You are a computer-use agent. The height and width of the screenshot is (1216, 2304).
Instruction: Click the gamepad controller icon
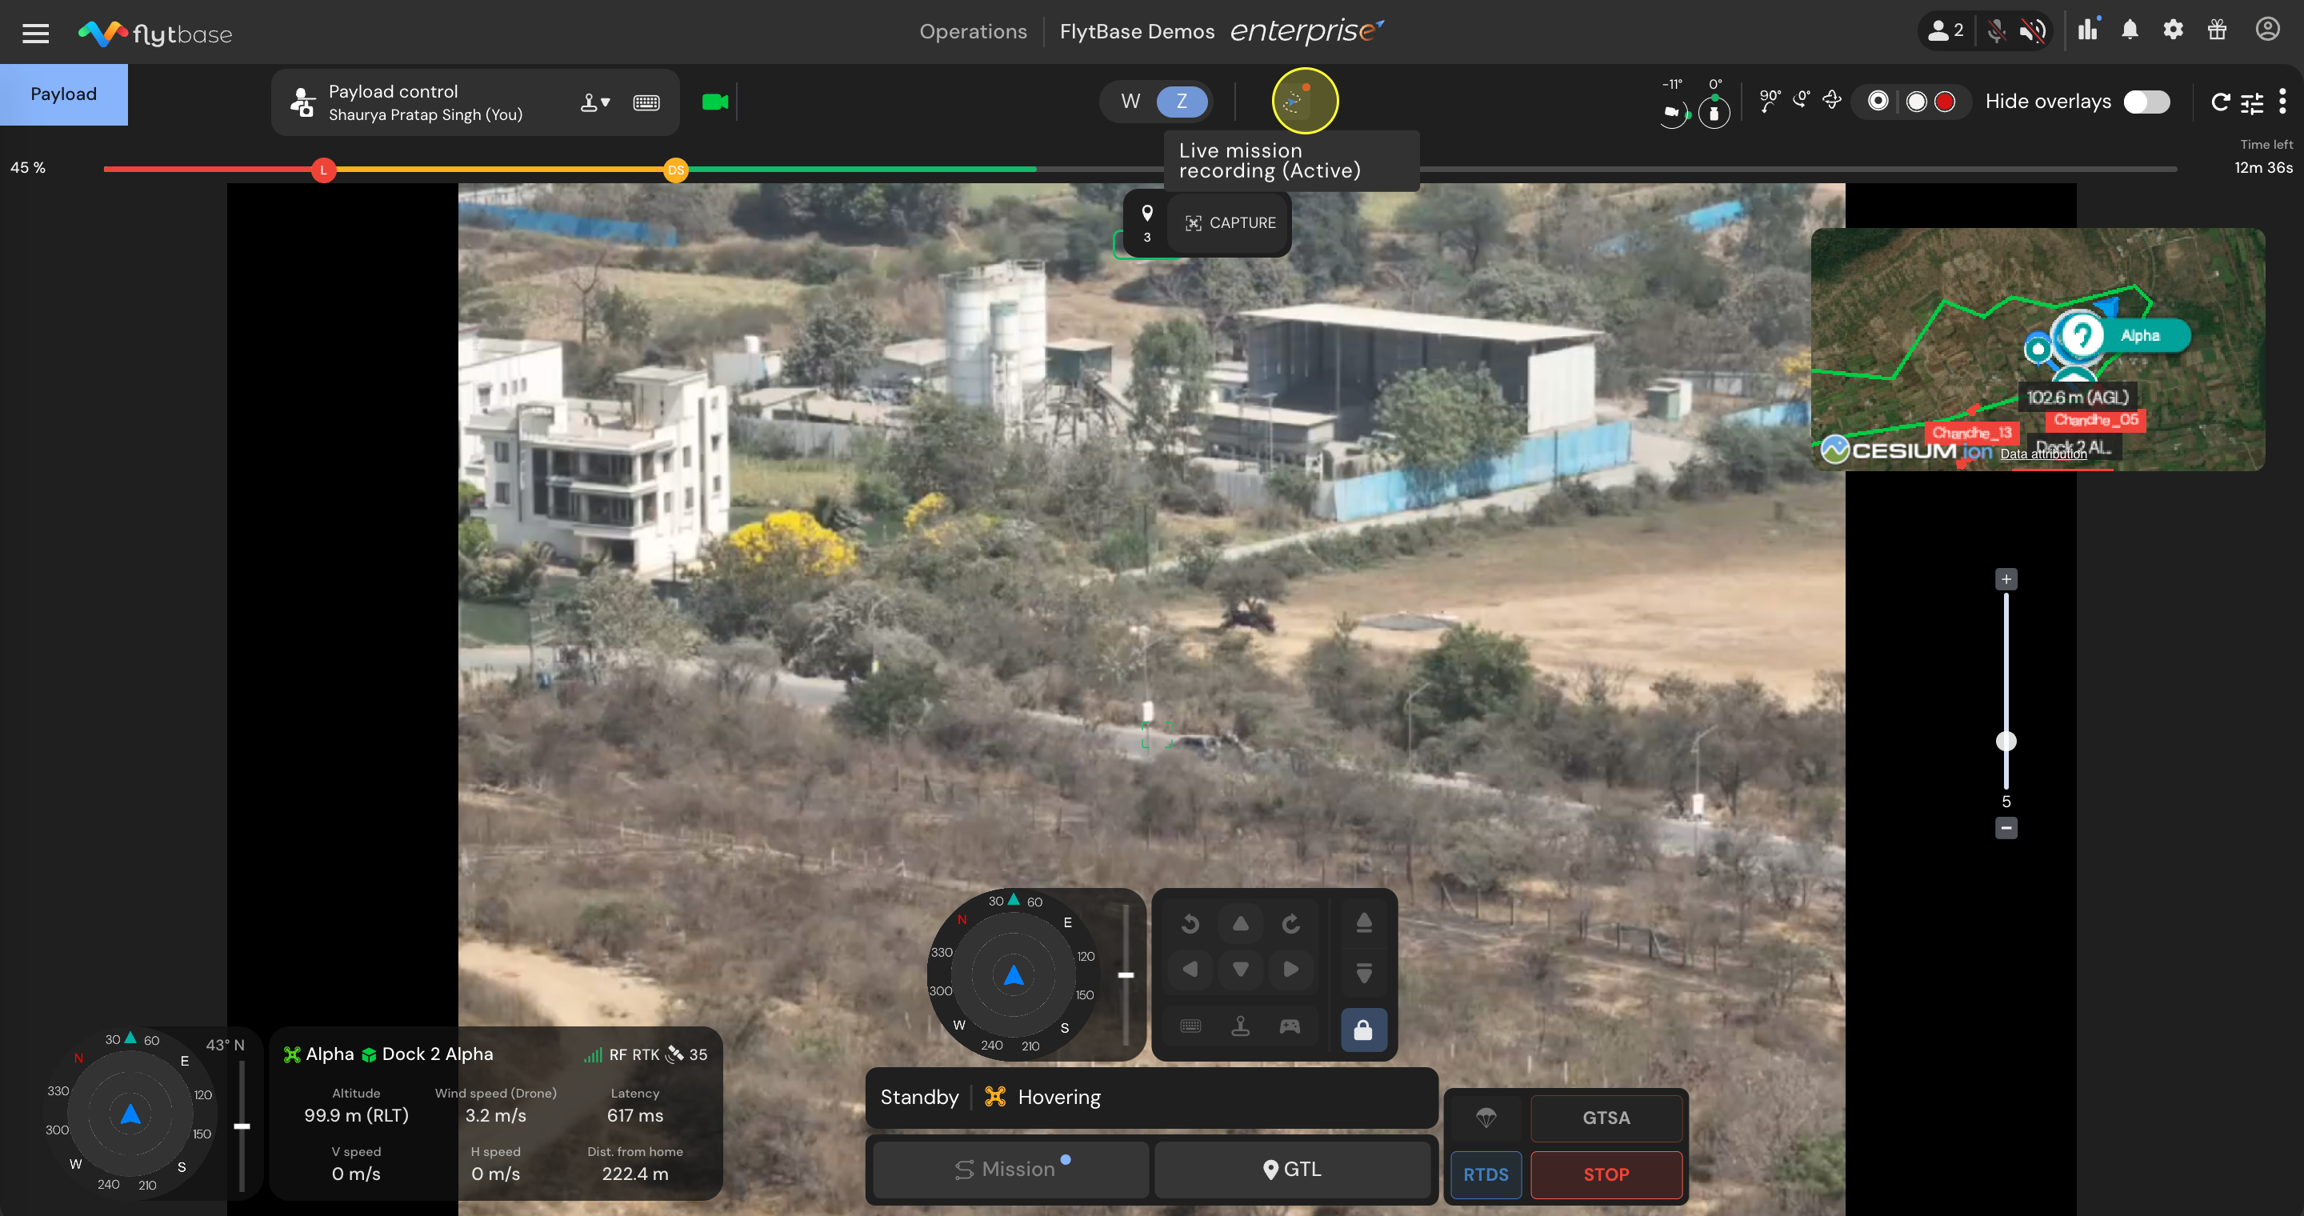(1290, 1027)
